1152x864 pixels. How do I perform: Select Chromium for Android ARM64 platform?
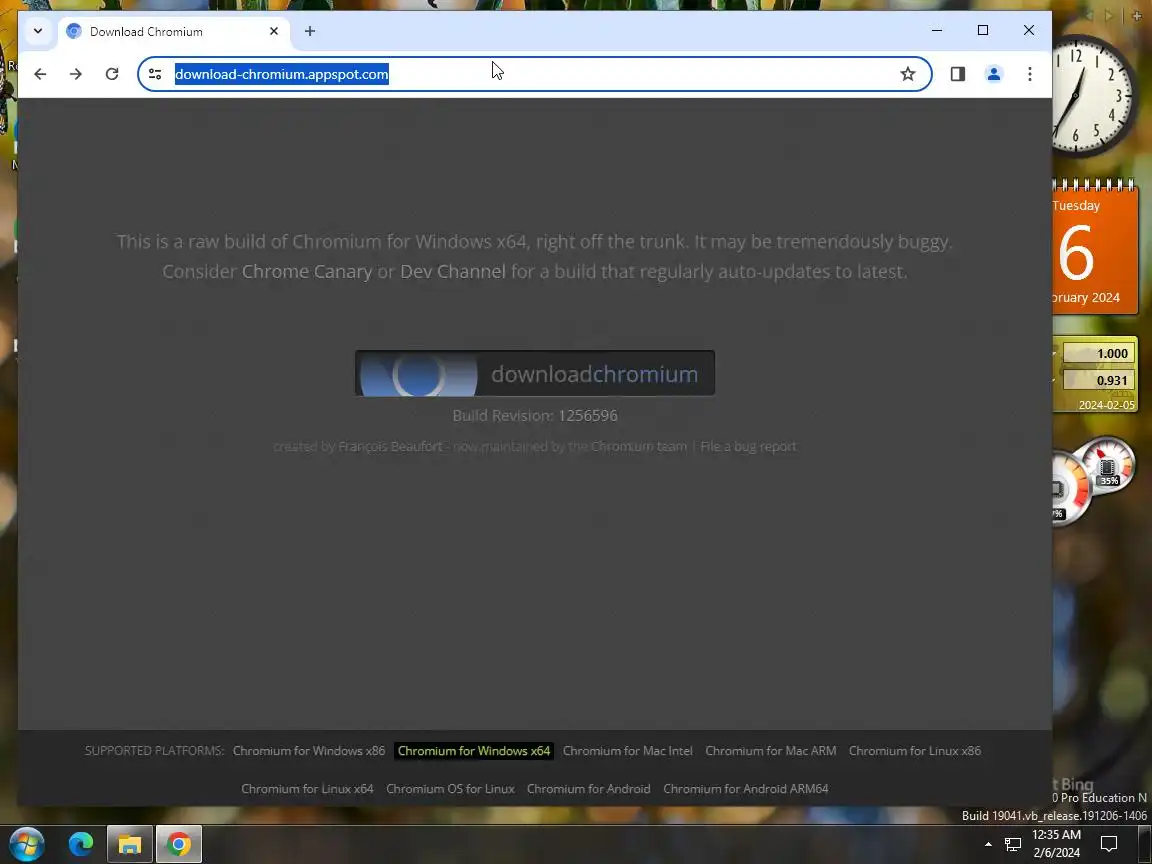[x=746, y=789]
